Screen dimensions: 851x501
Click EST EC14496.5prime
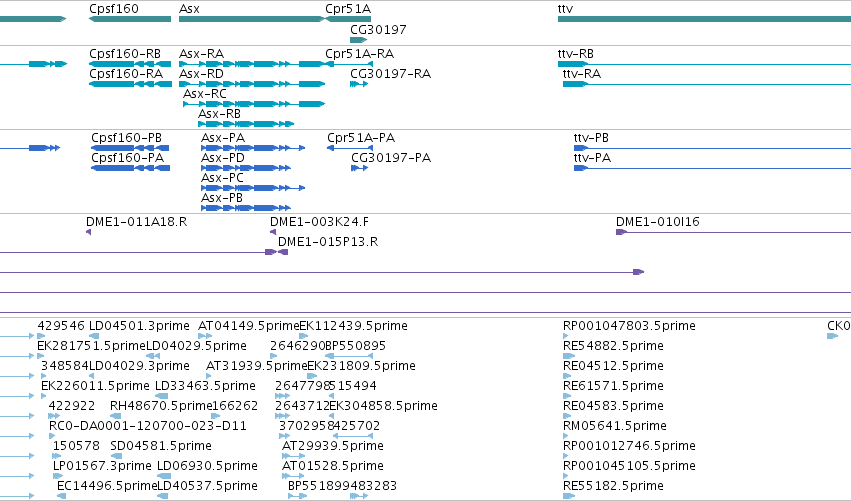tap(107, 487)
